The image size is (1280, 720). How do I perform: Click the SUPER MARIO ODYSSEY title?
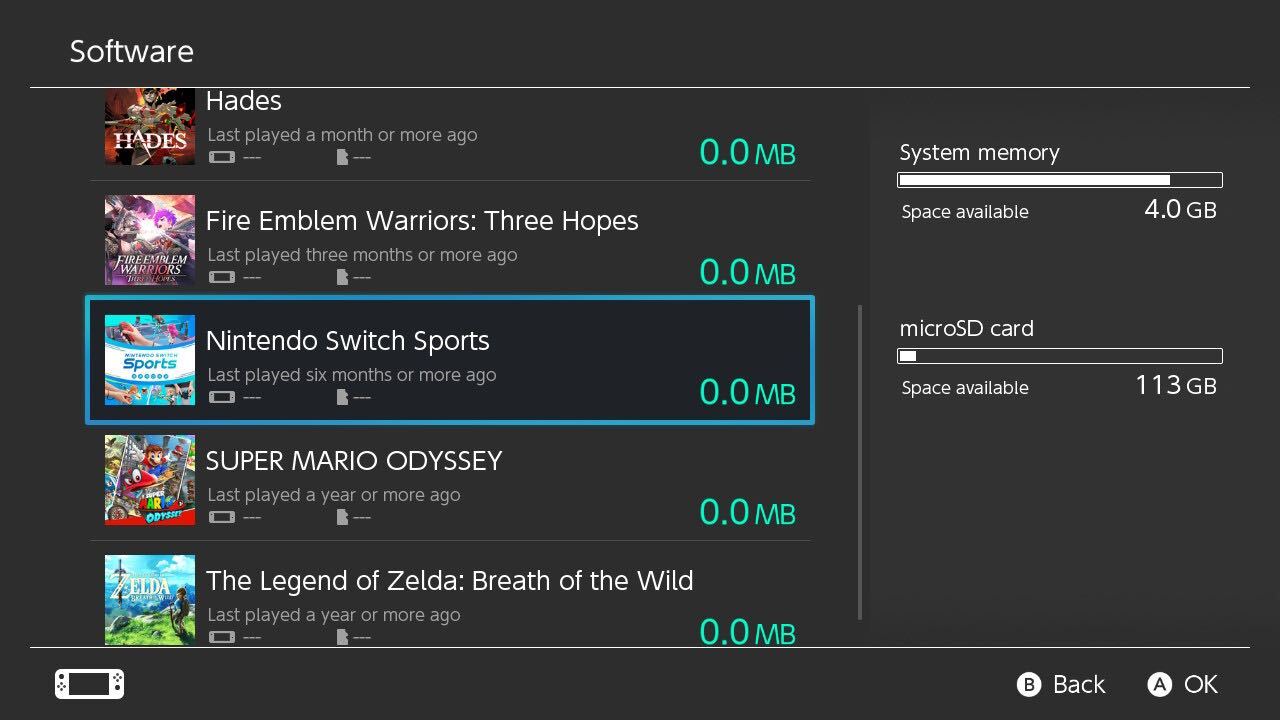(x=354, y=461)
